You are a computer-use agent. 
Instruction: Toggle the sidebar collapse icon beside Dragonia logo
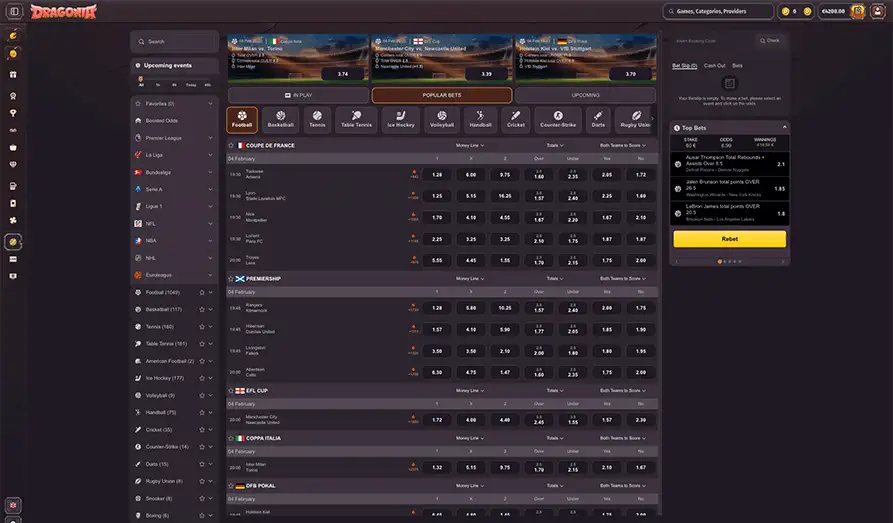pos(14,11)
